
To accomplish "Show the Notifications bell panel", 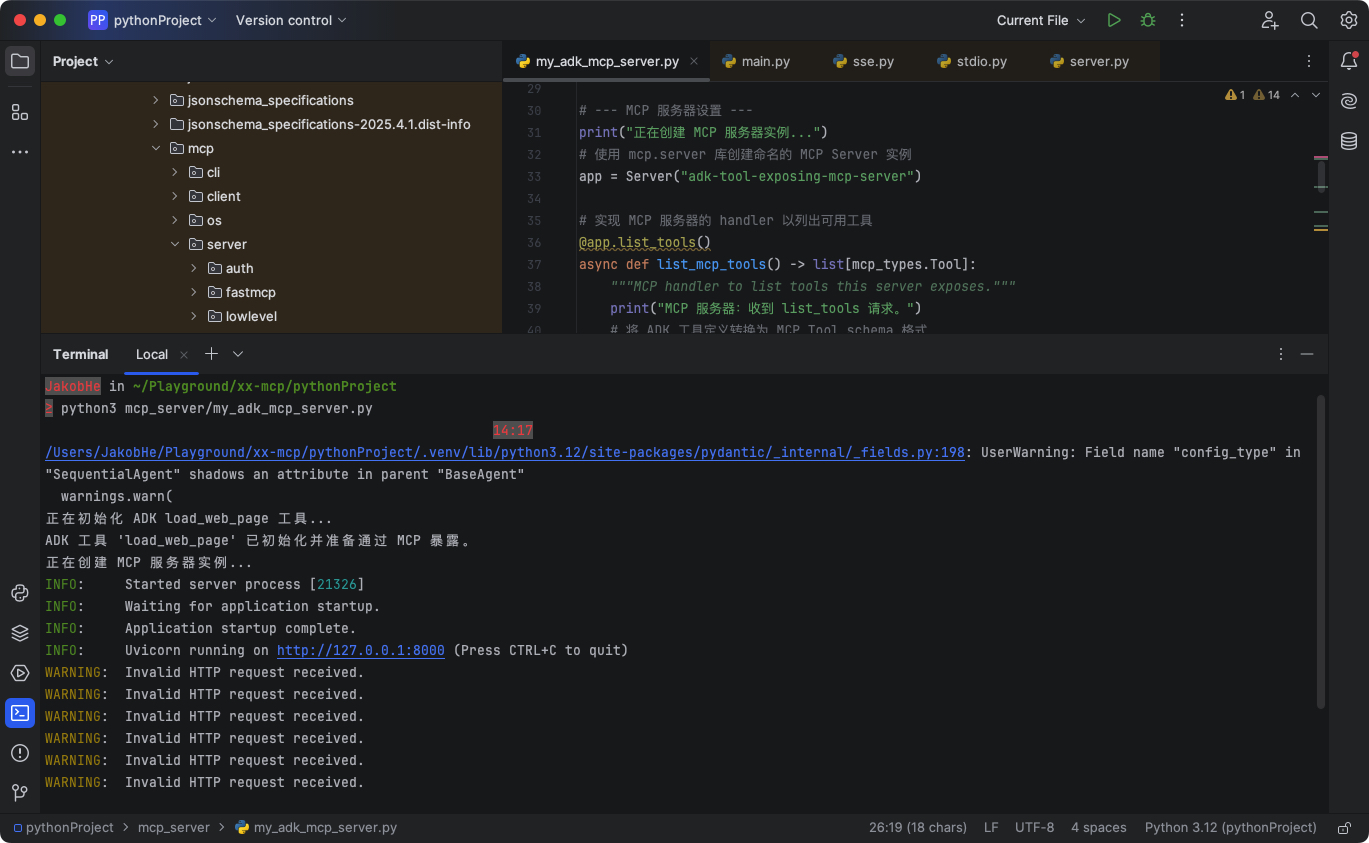I will 1349,61.
